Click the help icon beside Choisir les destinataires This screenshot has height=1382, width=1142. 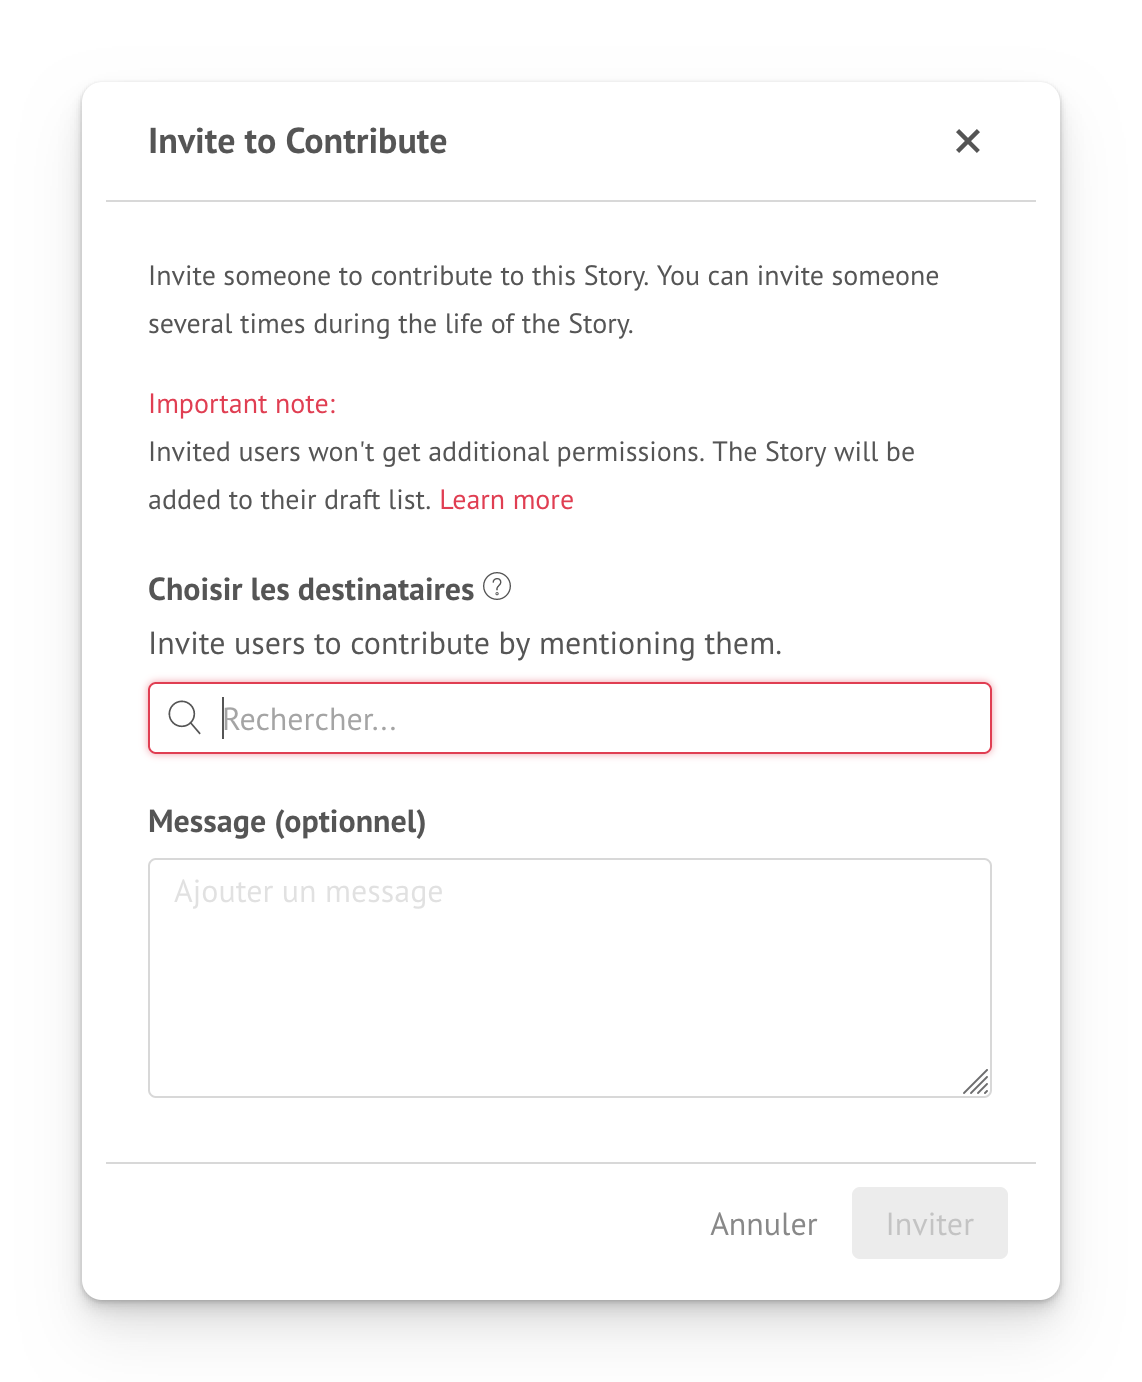497,586
